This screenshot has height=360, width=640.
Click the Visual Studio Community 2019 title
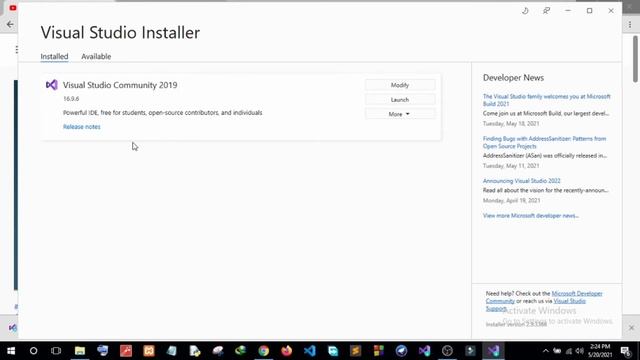click(x=120, y=85)
